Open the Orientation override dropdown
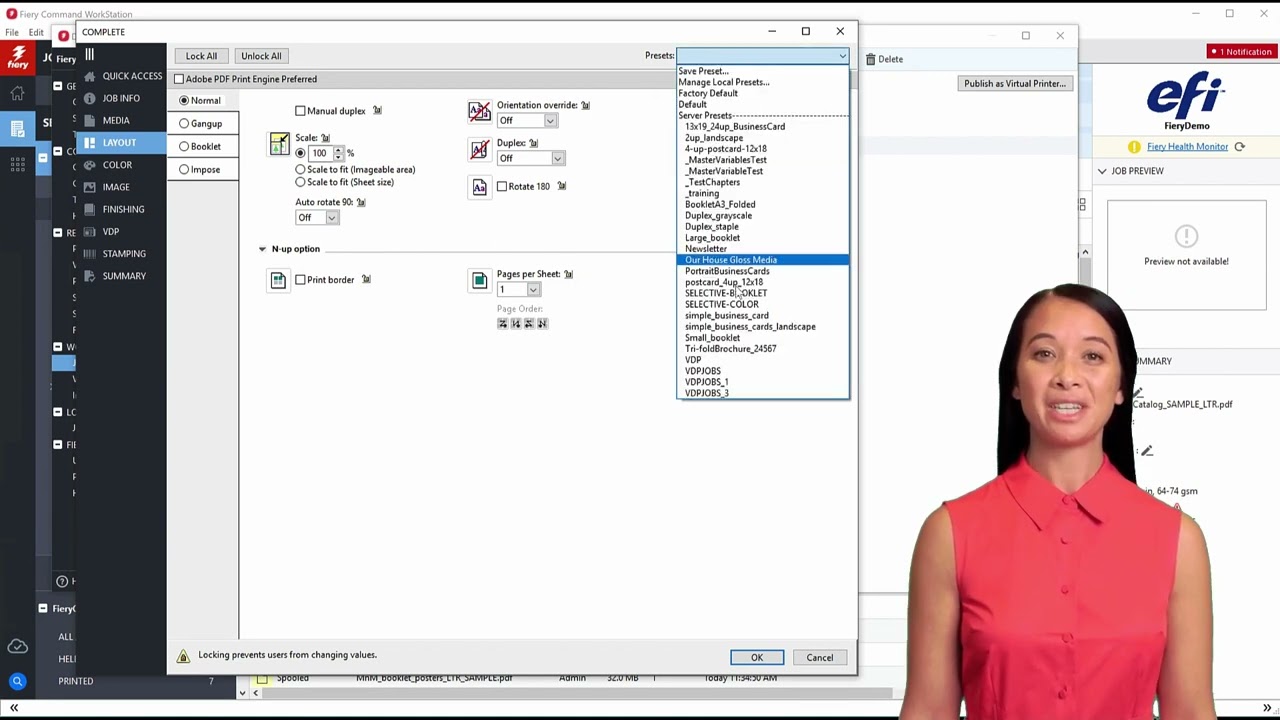This screenshot has height=720, width=1280. (x=527, y=121)
